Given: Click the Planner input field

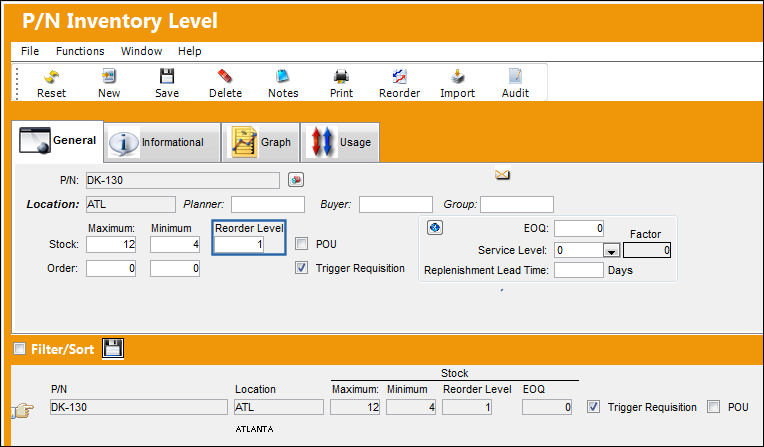Looking at the screenshot, I should (x=268, y=204).
